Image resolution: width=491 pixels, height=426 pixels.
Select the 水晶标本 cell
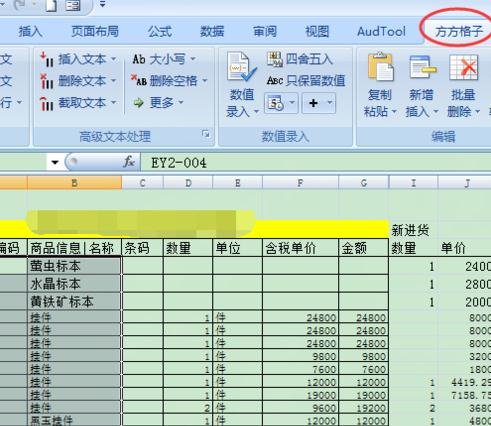pos(74,284)
